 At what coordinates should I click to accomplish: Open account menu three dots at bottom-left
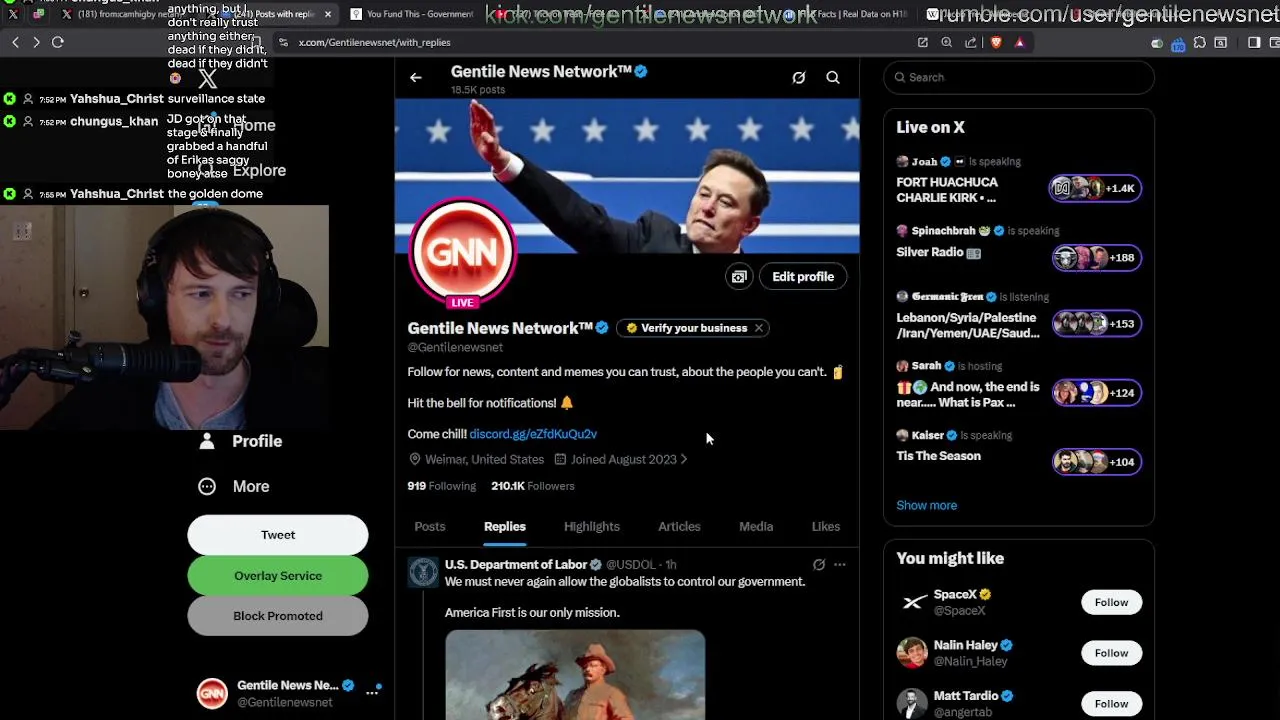373,692
